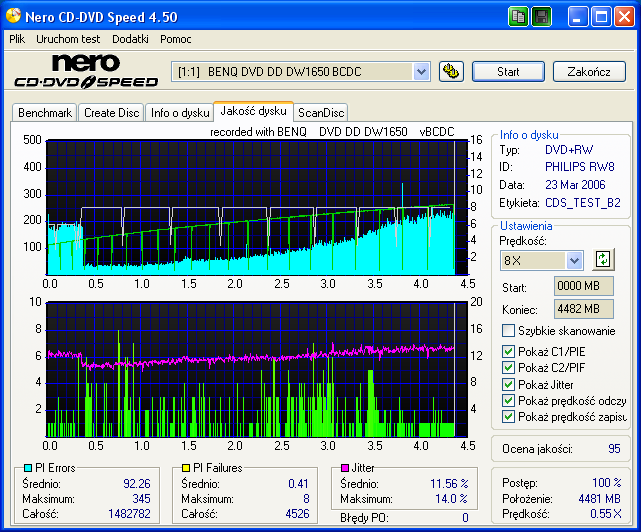This screenshot has width=641, height=532.
Task: Select the Jakość dysku tab
Action: [253, 111]
